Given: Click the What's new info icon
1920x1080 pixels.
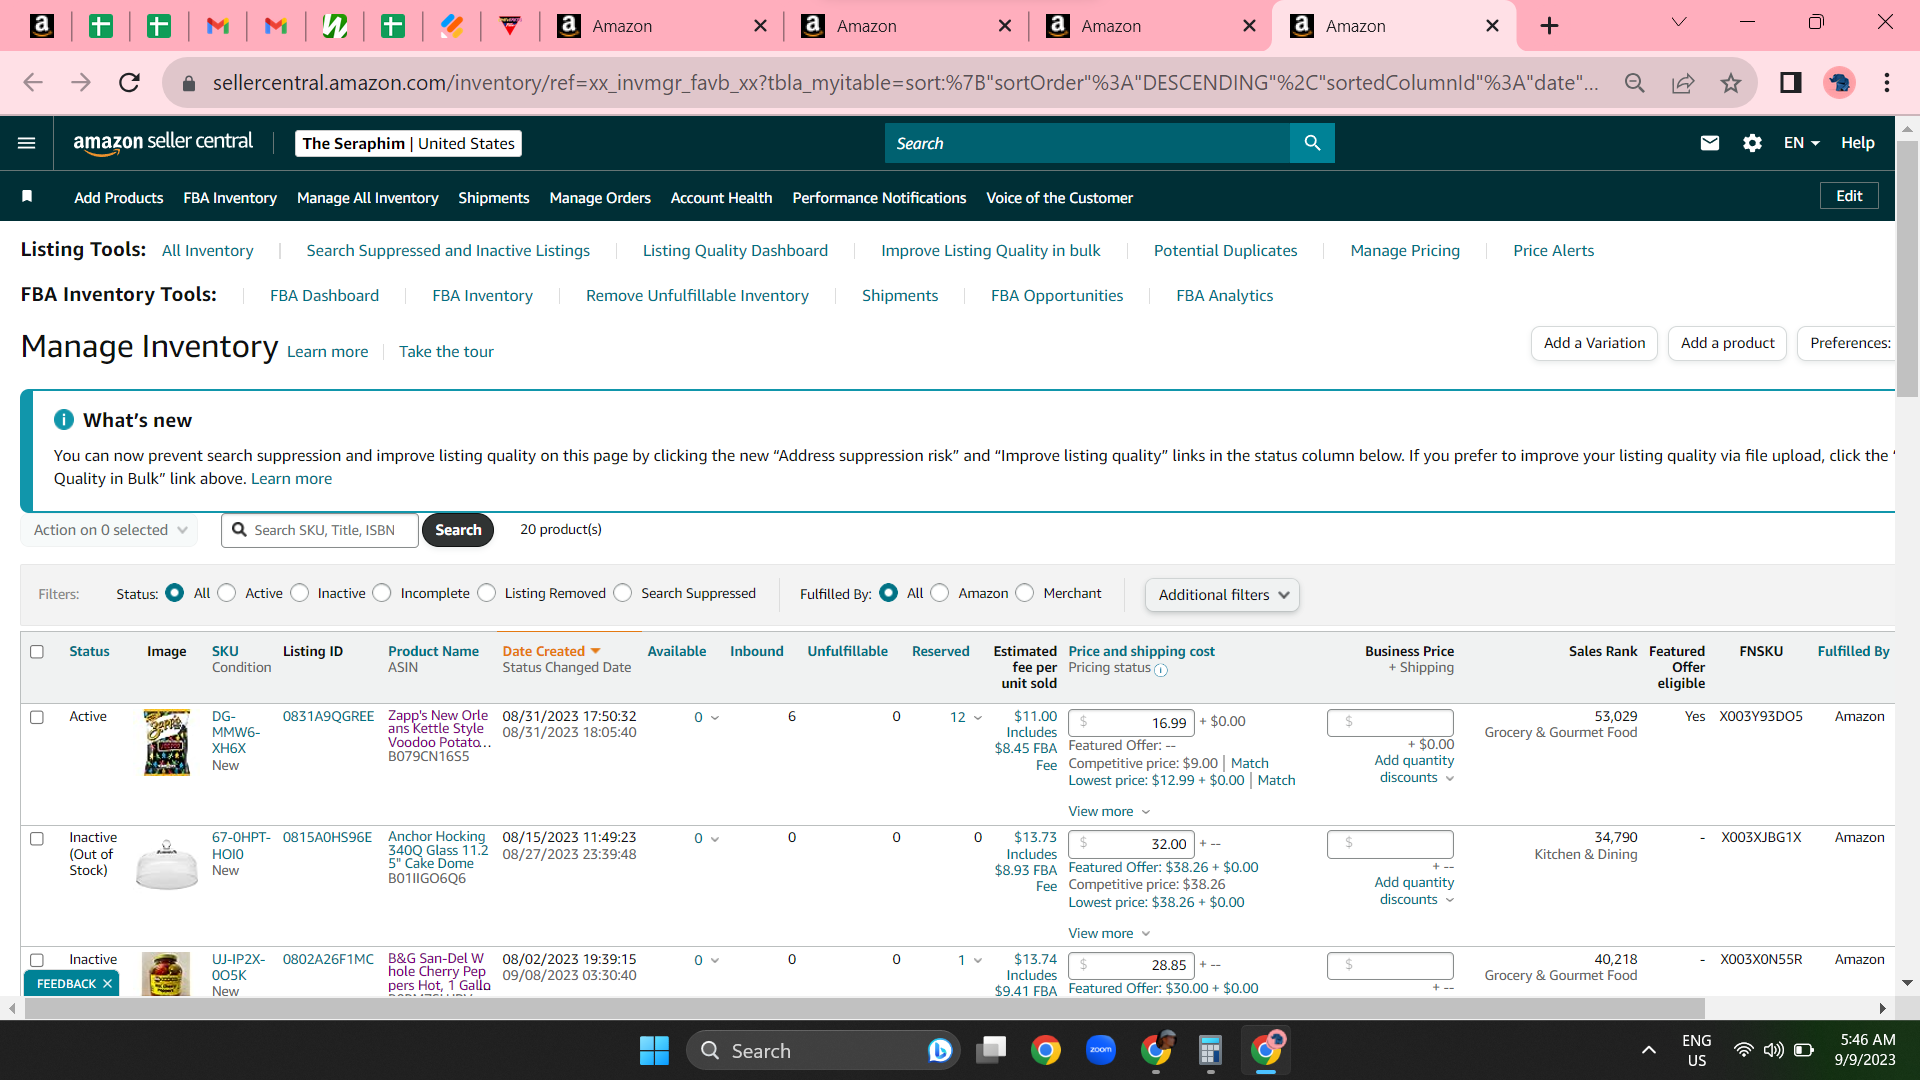Looking at the screenshot, I should (64, 420).
